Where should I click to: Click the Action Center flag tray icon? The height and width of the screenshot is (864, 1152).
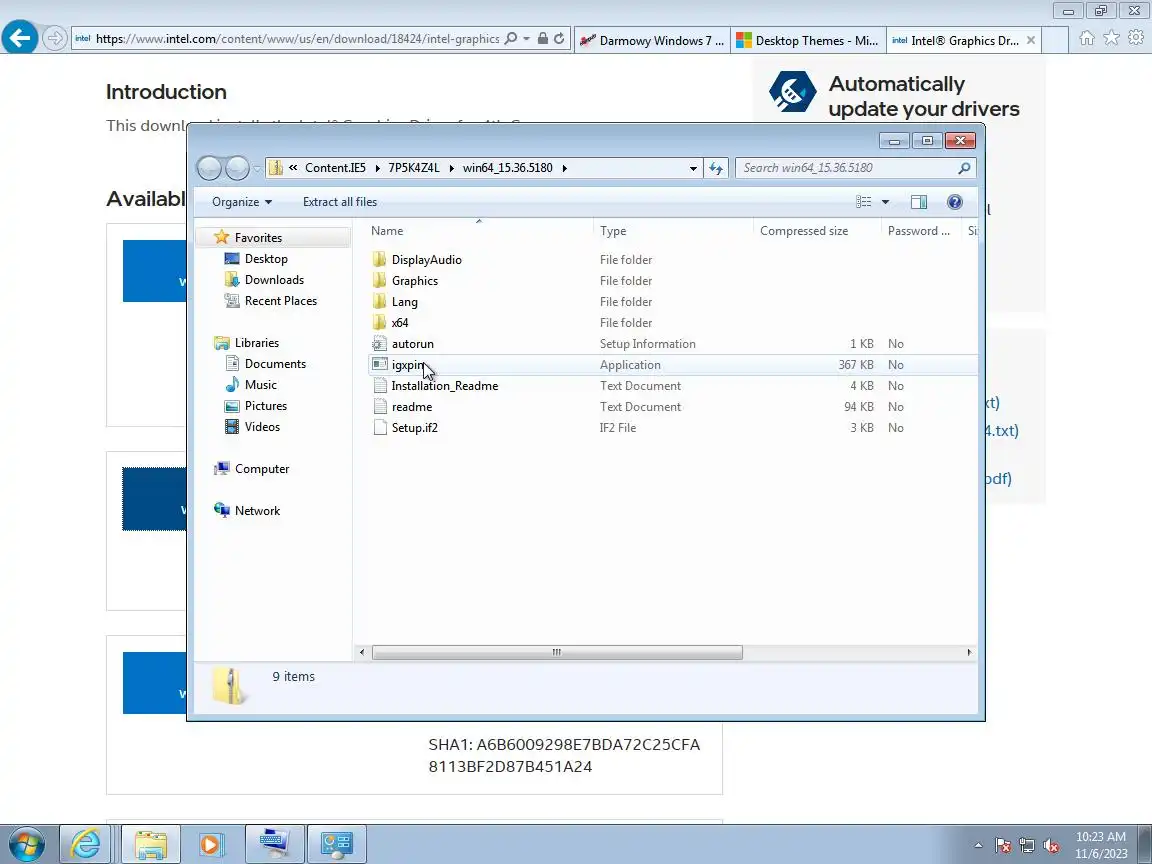(1003, 846)
